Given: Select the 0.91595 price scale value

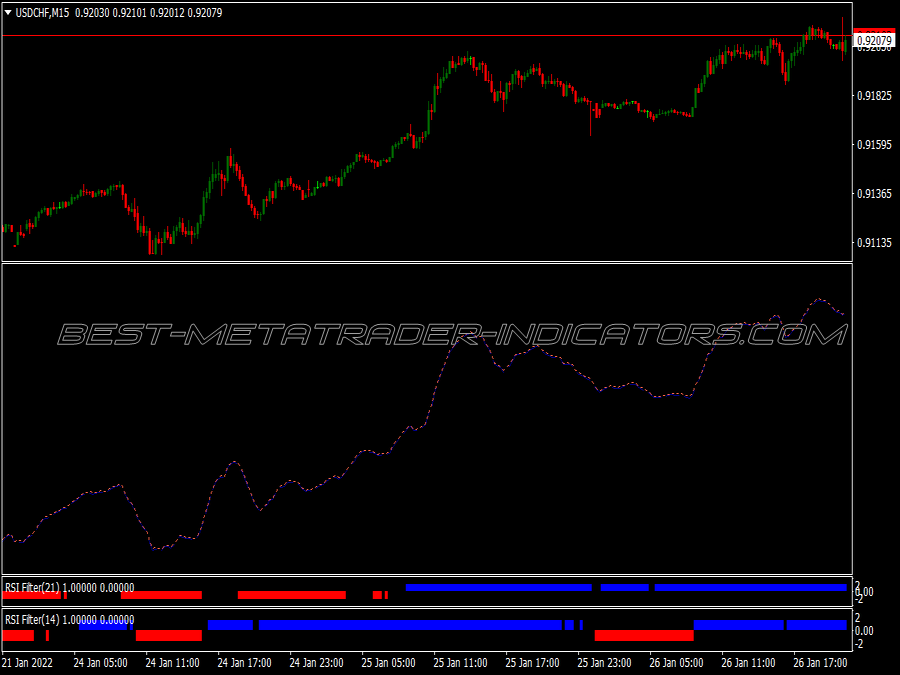Looking at the screenshot, I should [x=874, y=145].
